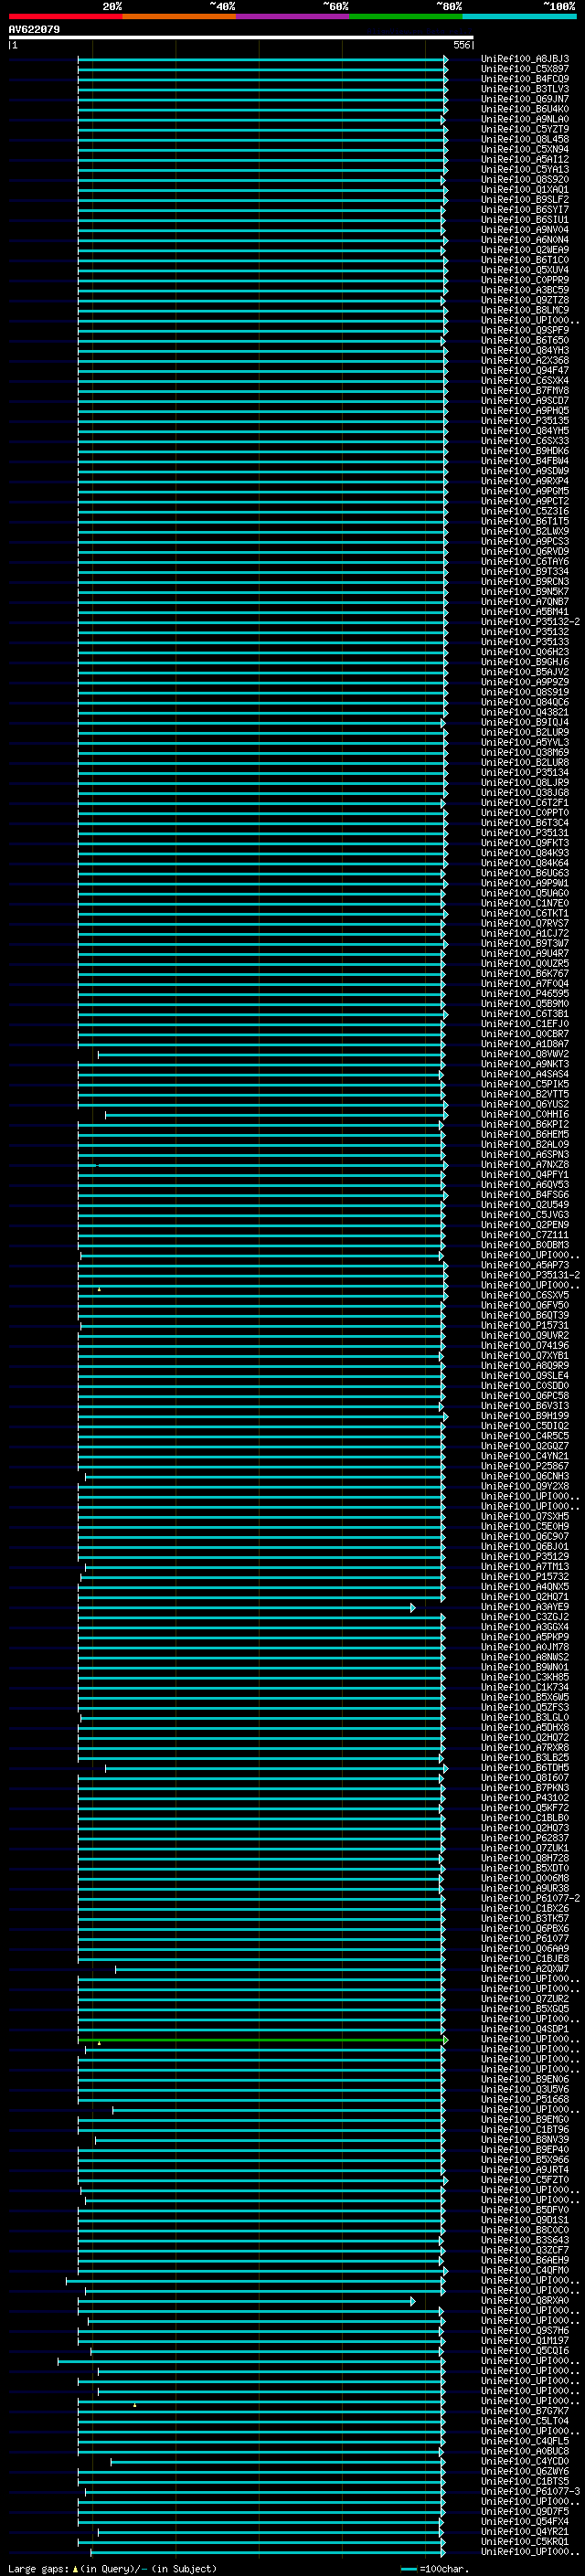Click UniRef100_P35133 label
The height and width of the screenshot is (2576, 585).
(525, 642)
